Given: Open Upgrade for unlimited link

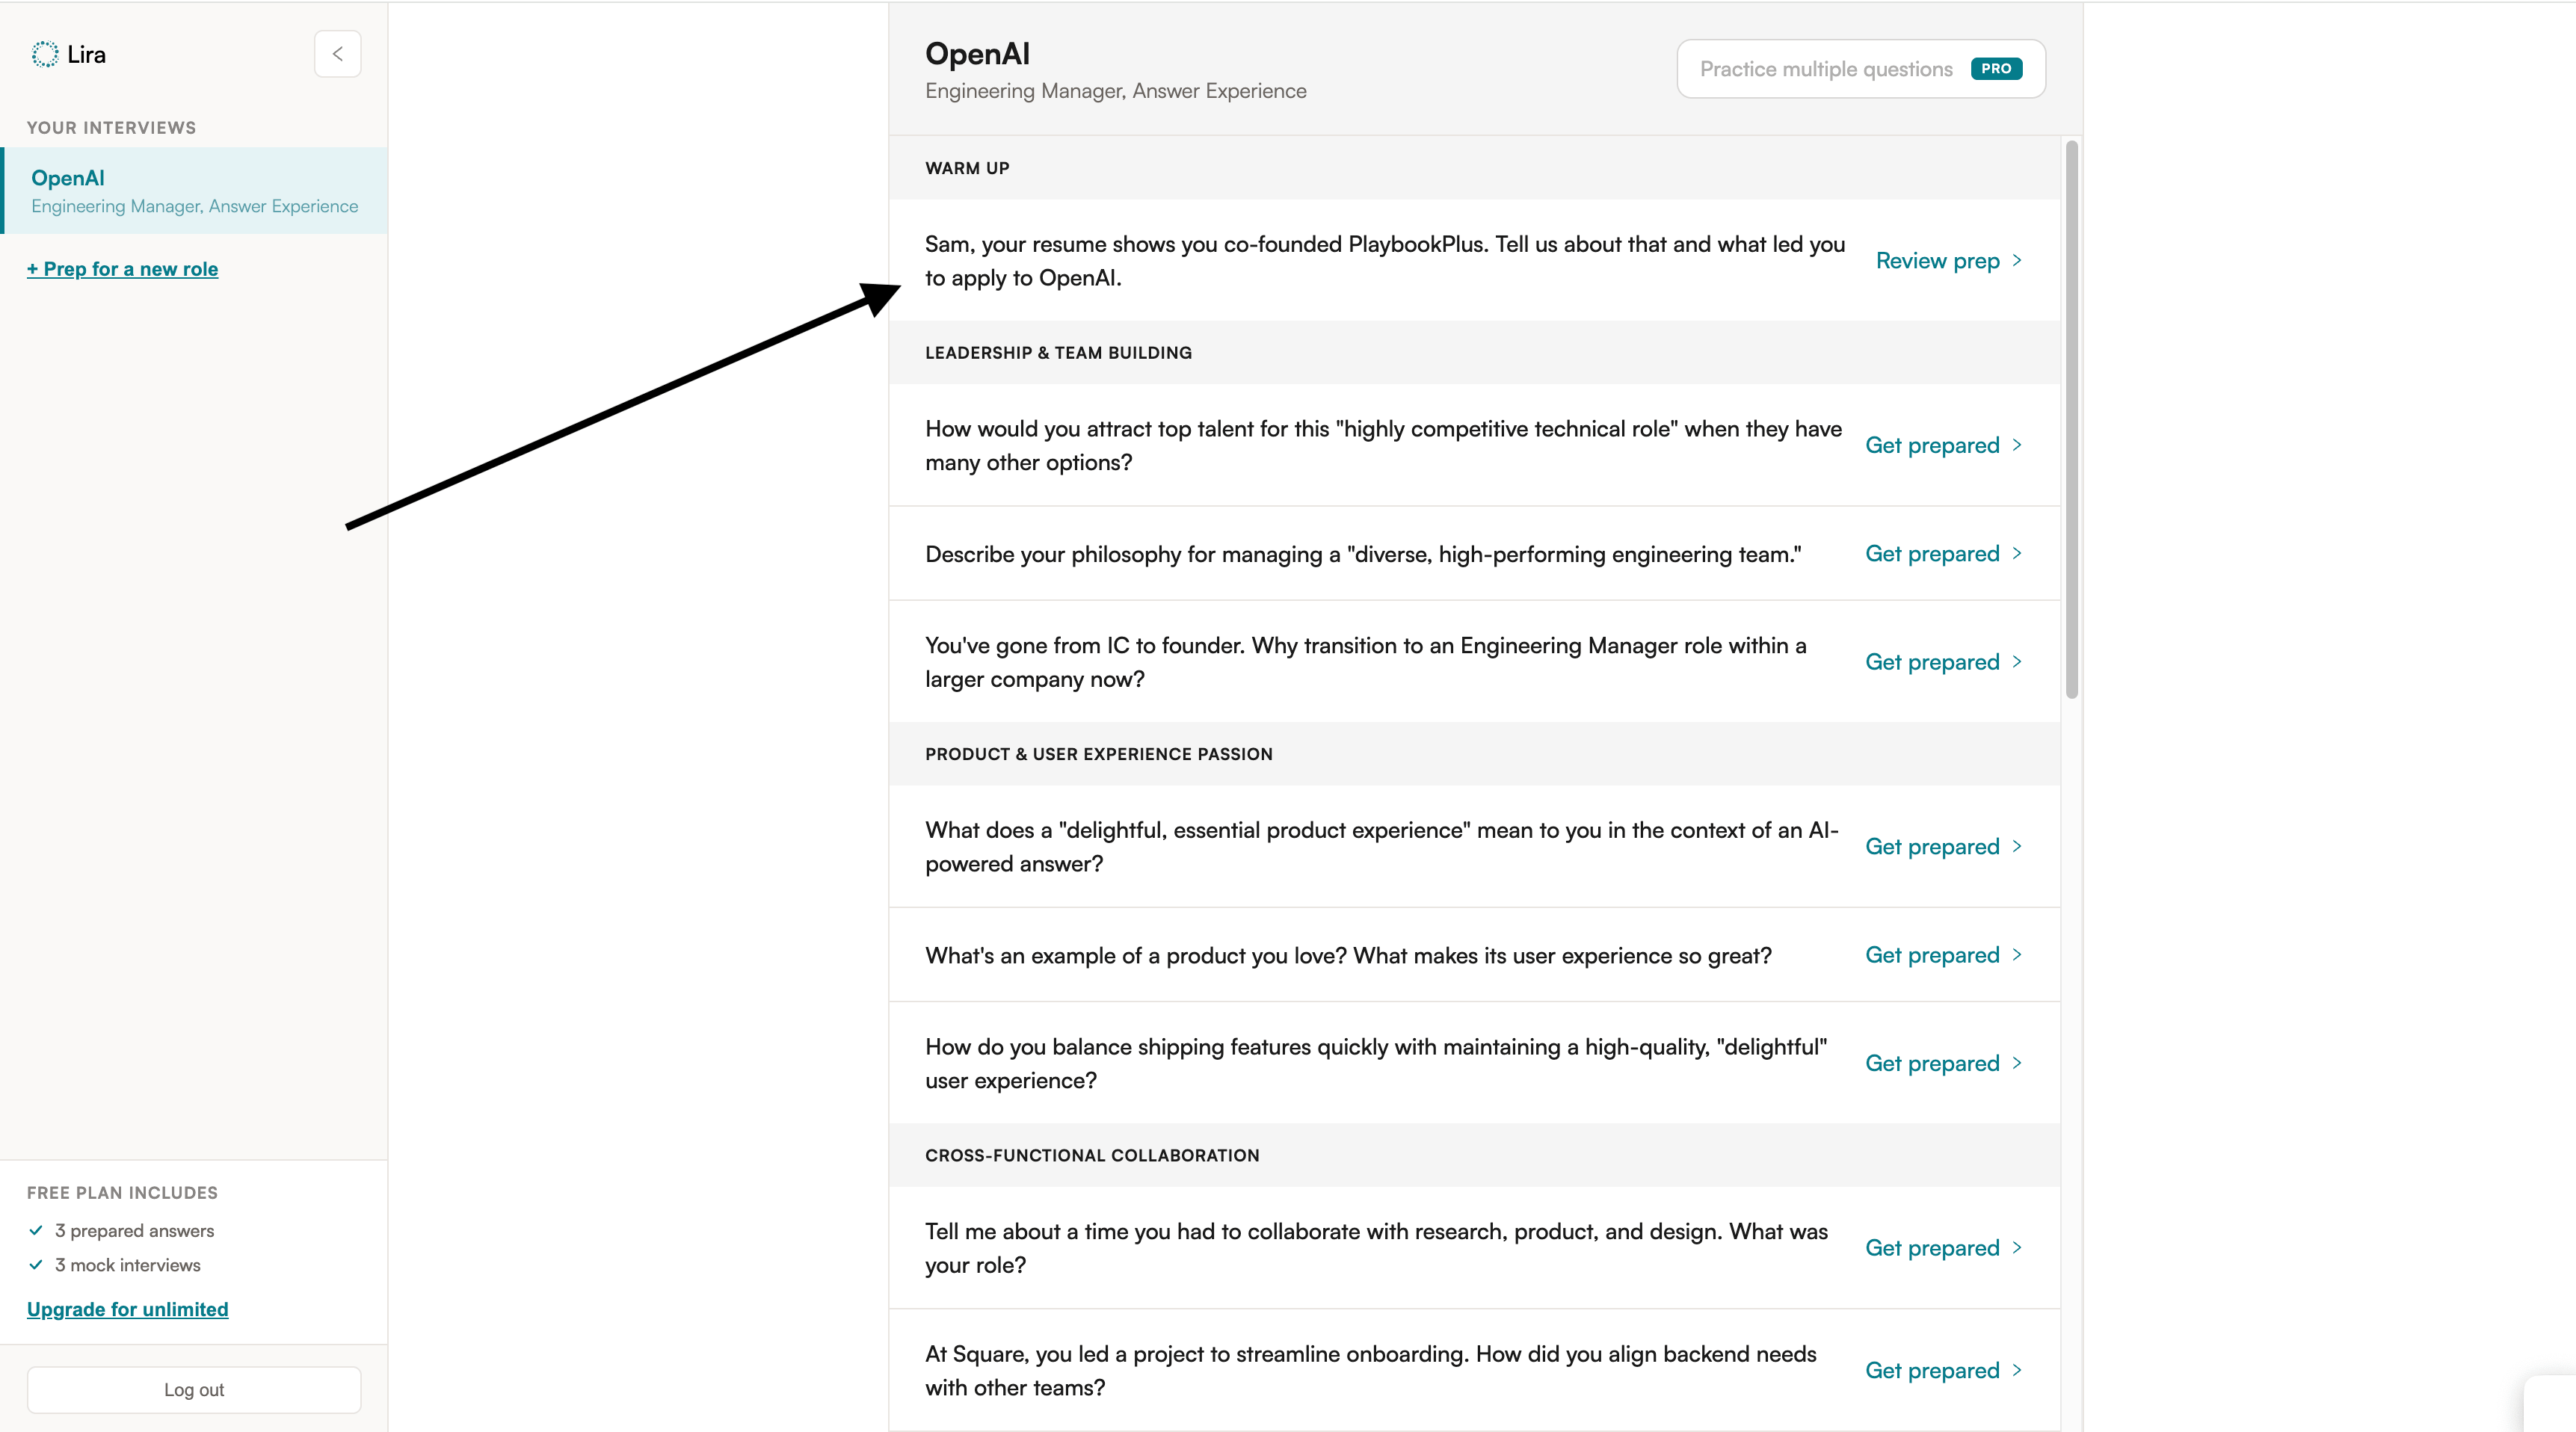Looking at the screenshot, I should (128, 1309).
